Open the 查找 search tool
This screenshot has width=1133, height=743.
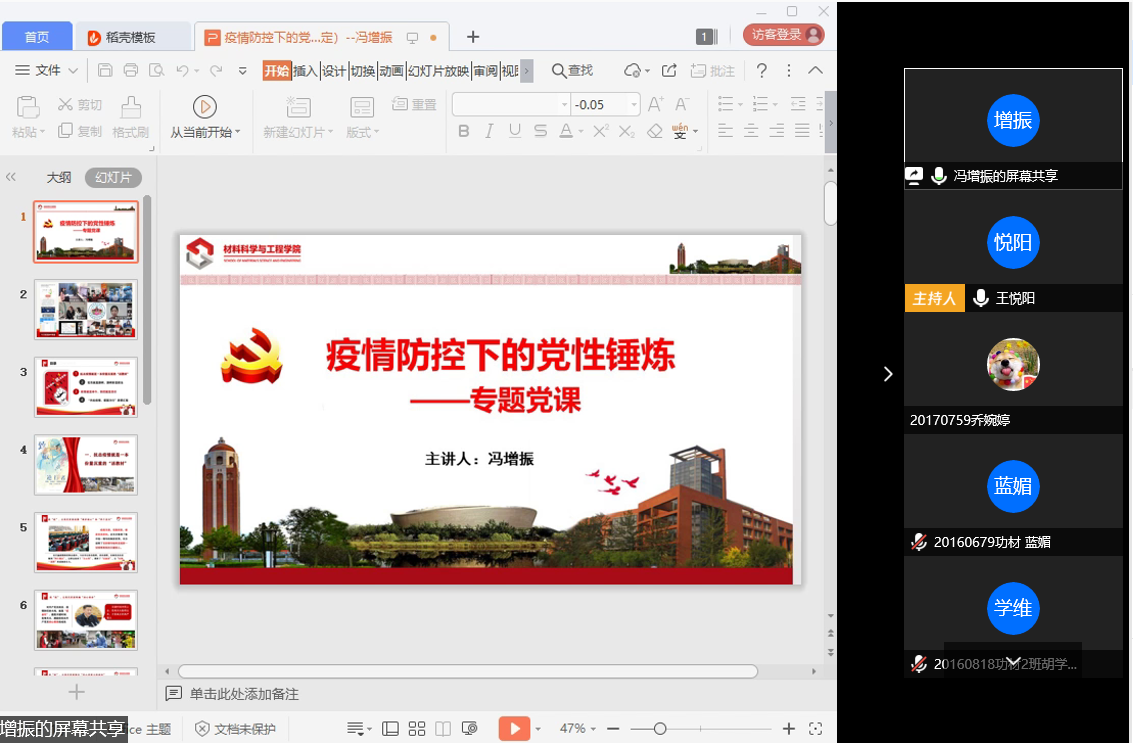(x=572, y=70)
